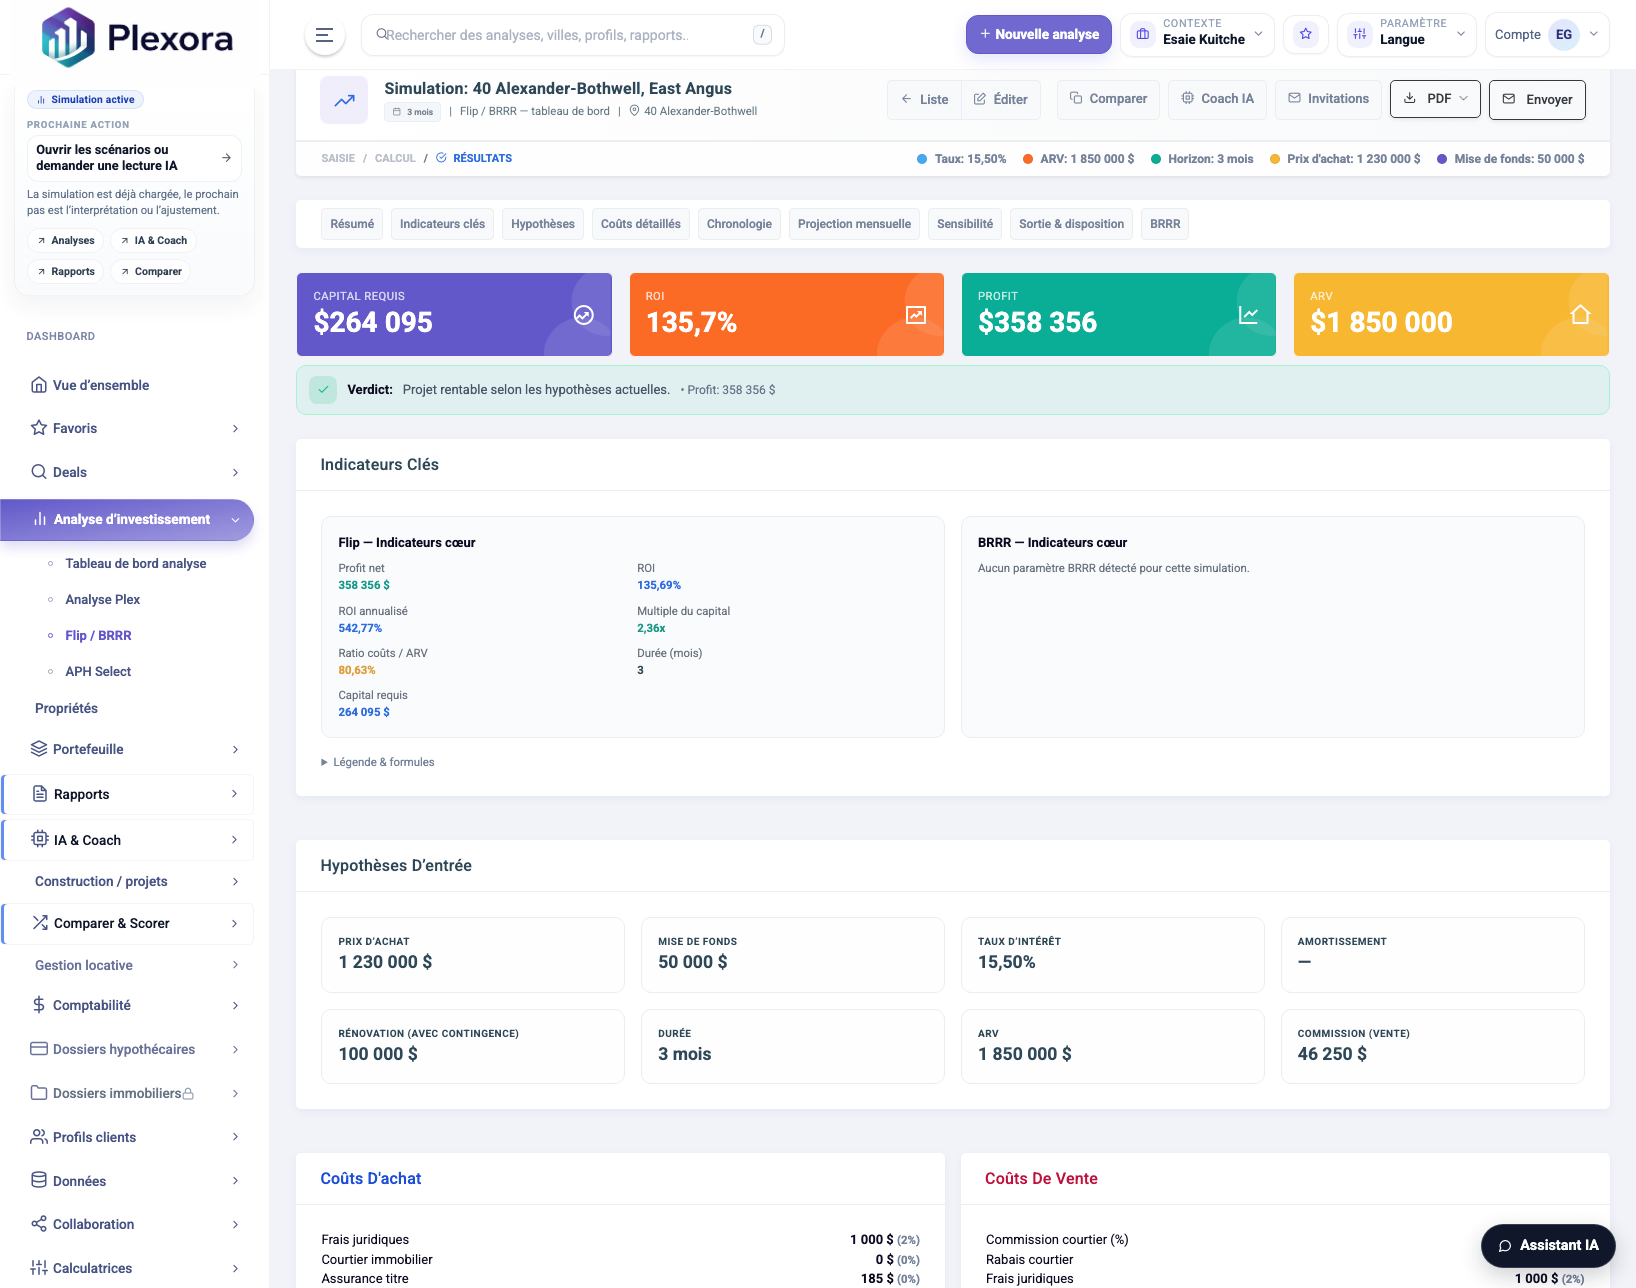Click the trend icon in Capital Requis card
Image resolution: width=1636 pixels, height=1288 pixels.
(584, 315)
